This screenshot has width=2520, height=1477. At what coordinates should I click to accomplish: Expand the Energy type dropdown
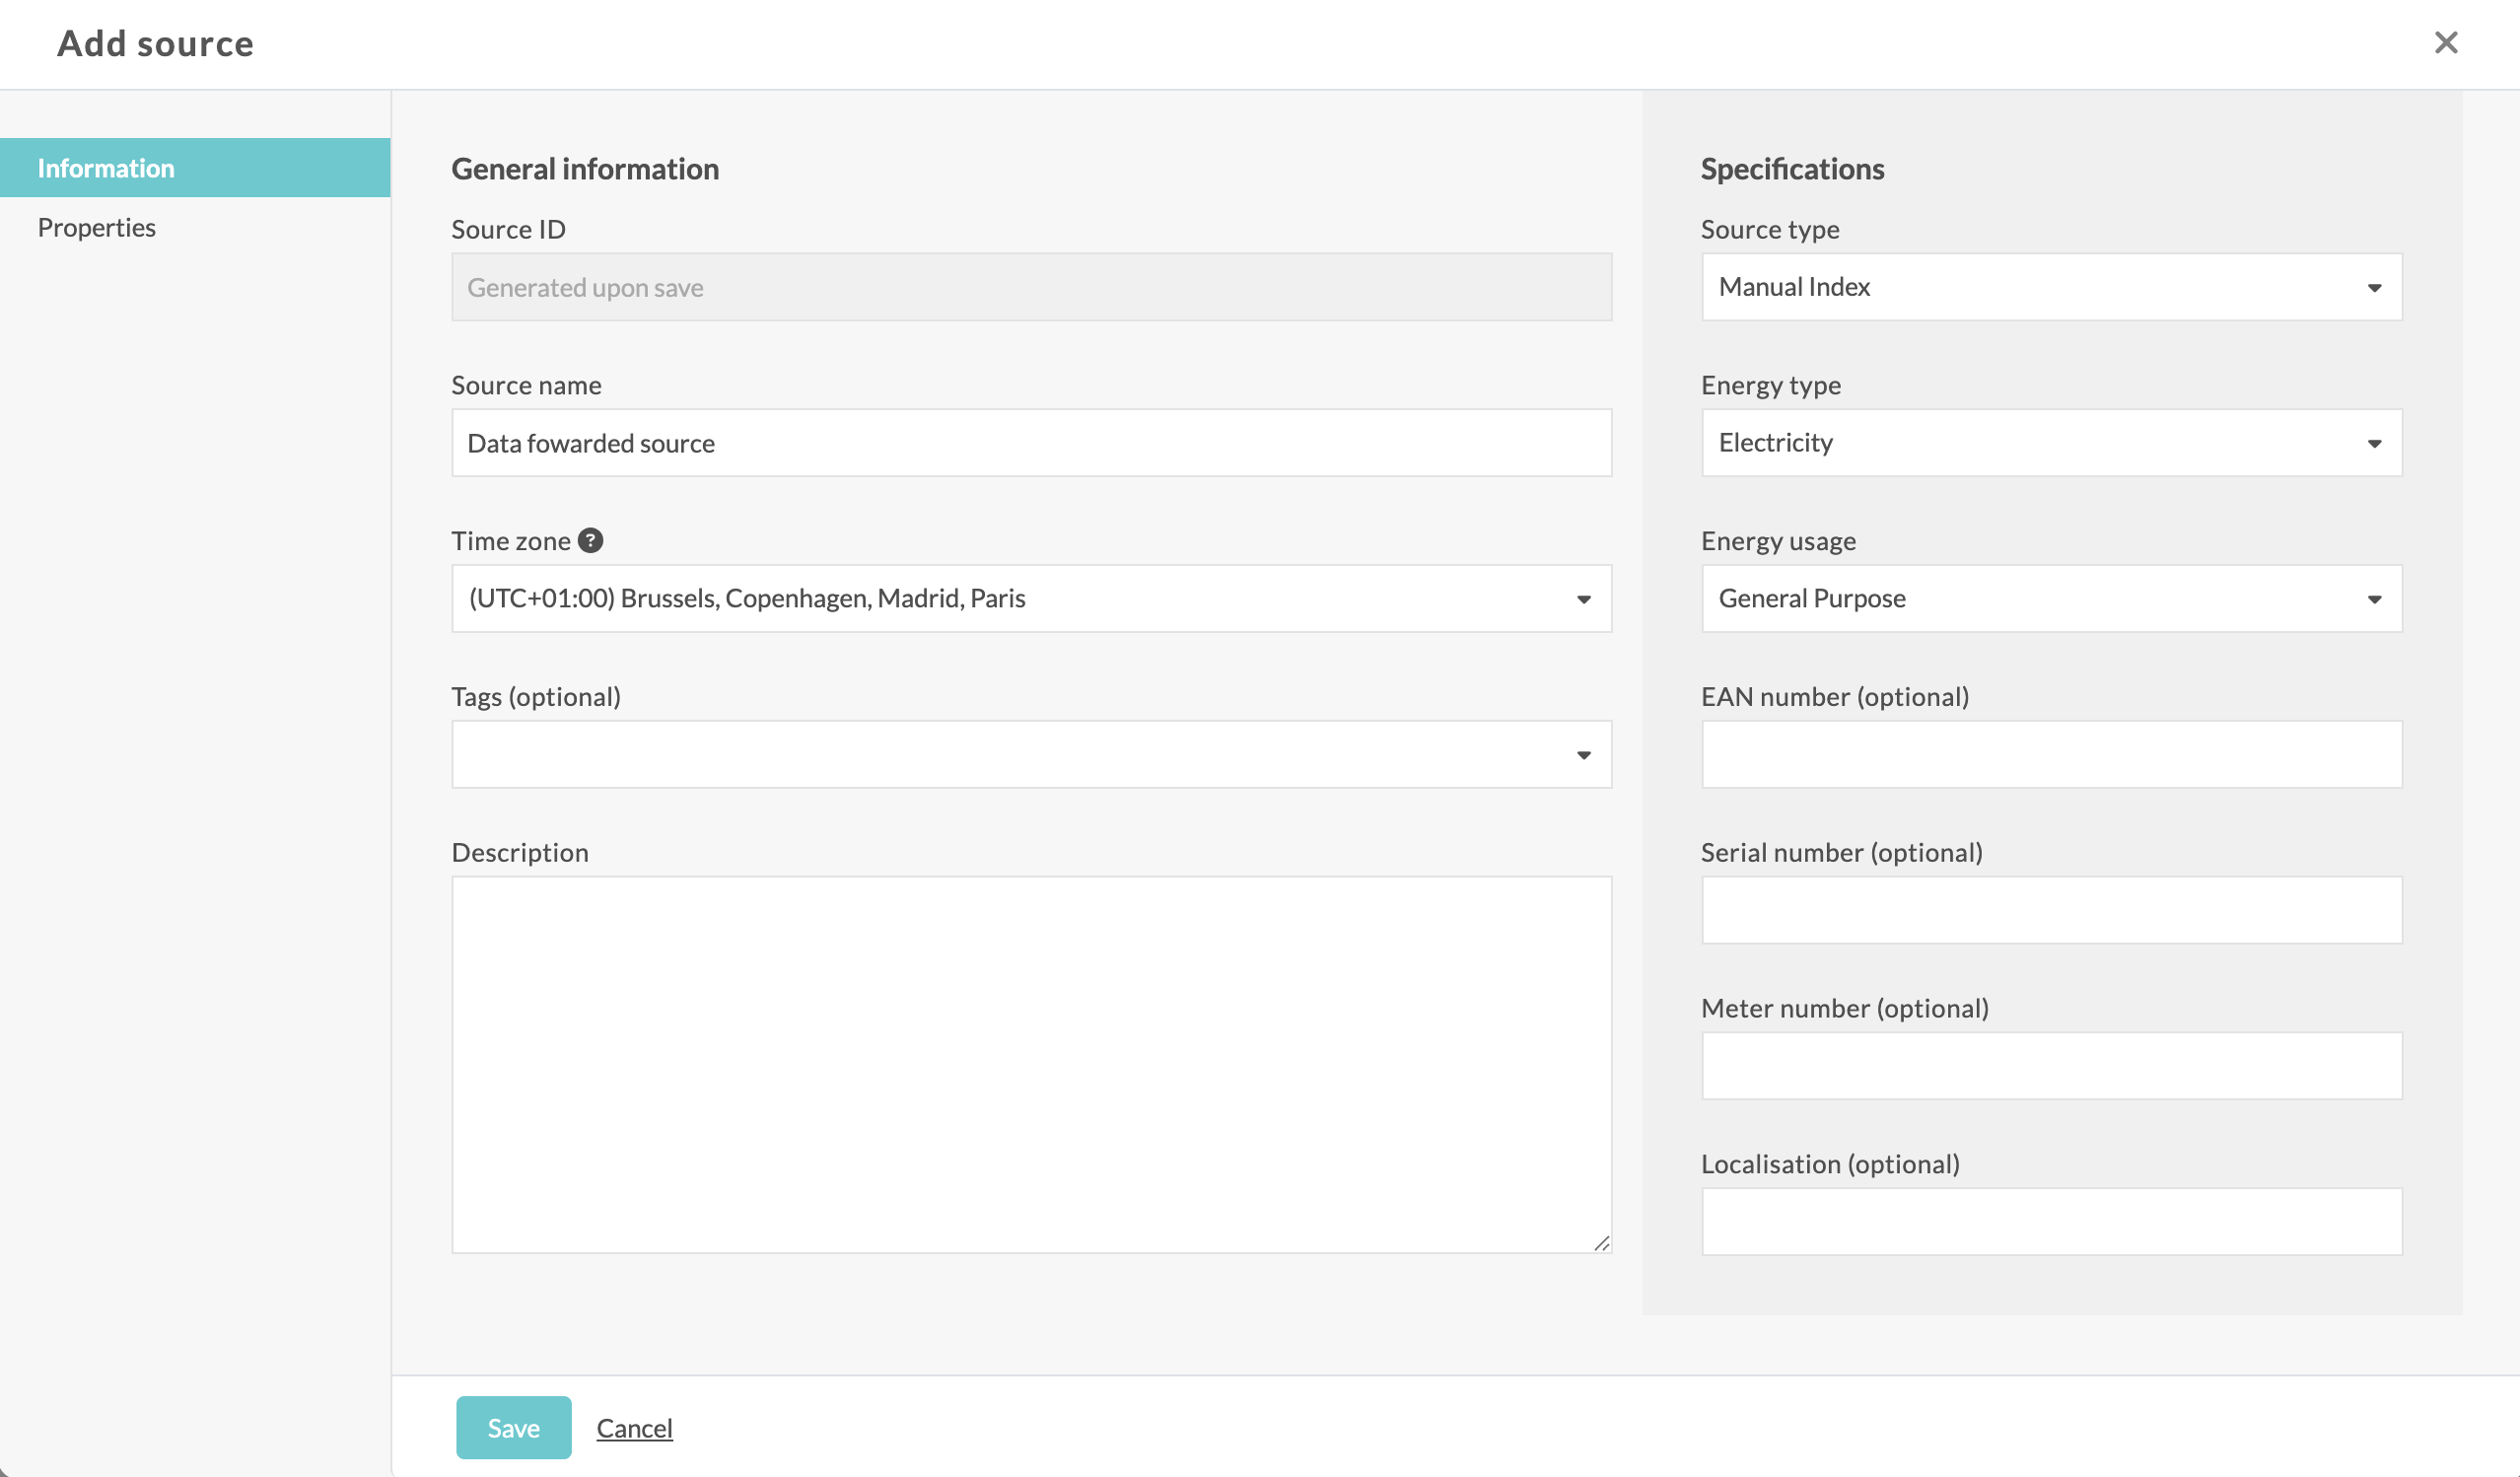2051,443
